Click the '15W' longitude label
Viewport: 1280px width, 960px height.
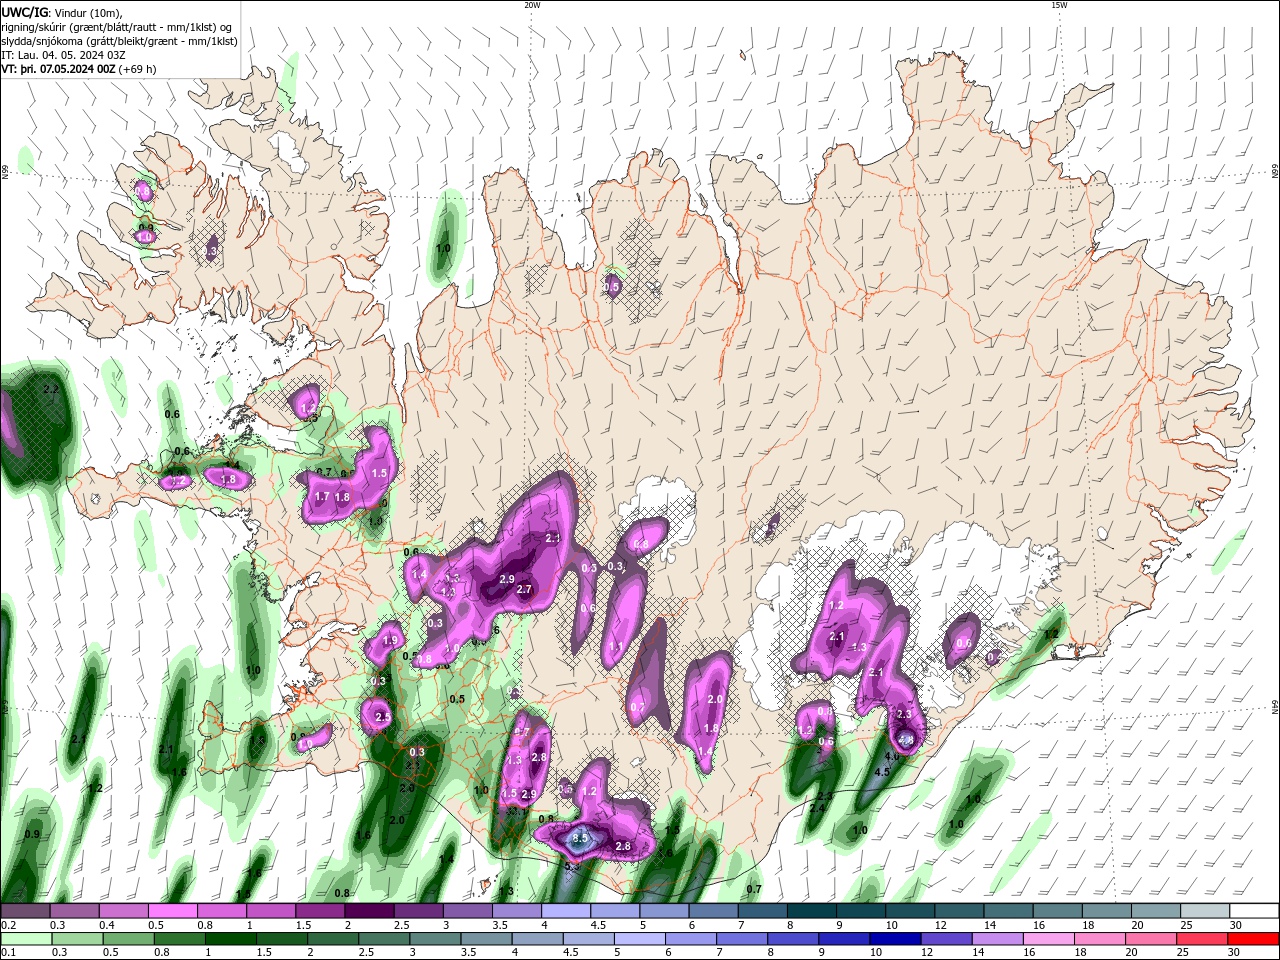tap(1059, 5)
